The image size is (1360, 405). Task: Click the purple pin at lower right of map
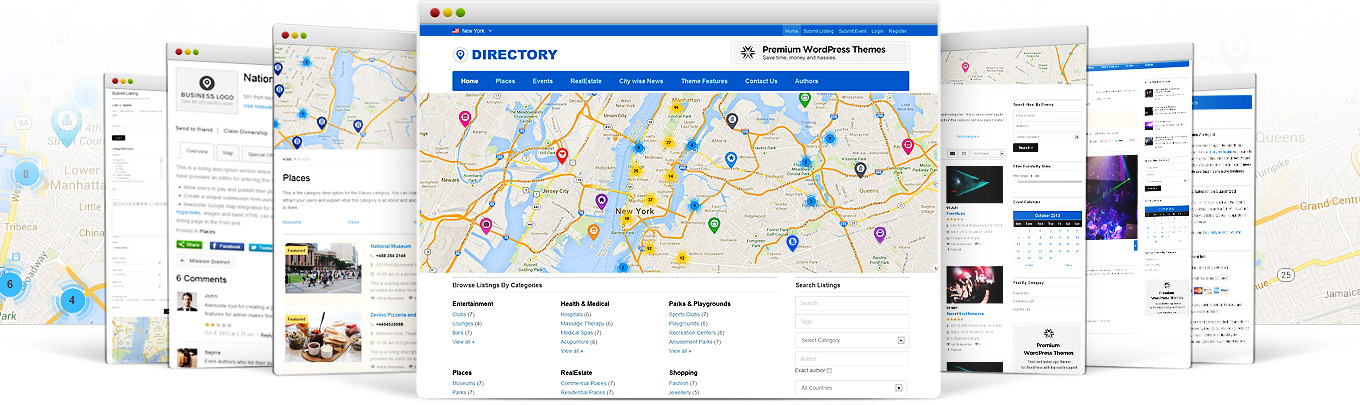pos(880,234)
